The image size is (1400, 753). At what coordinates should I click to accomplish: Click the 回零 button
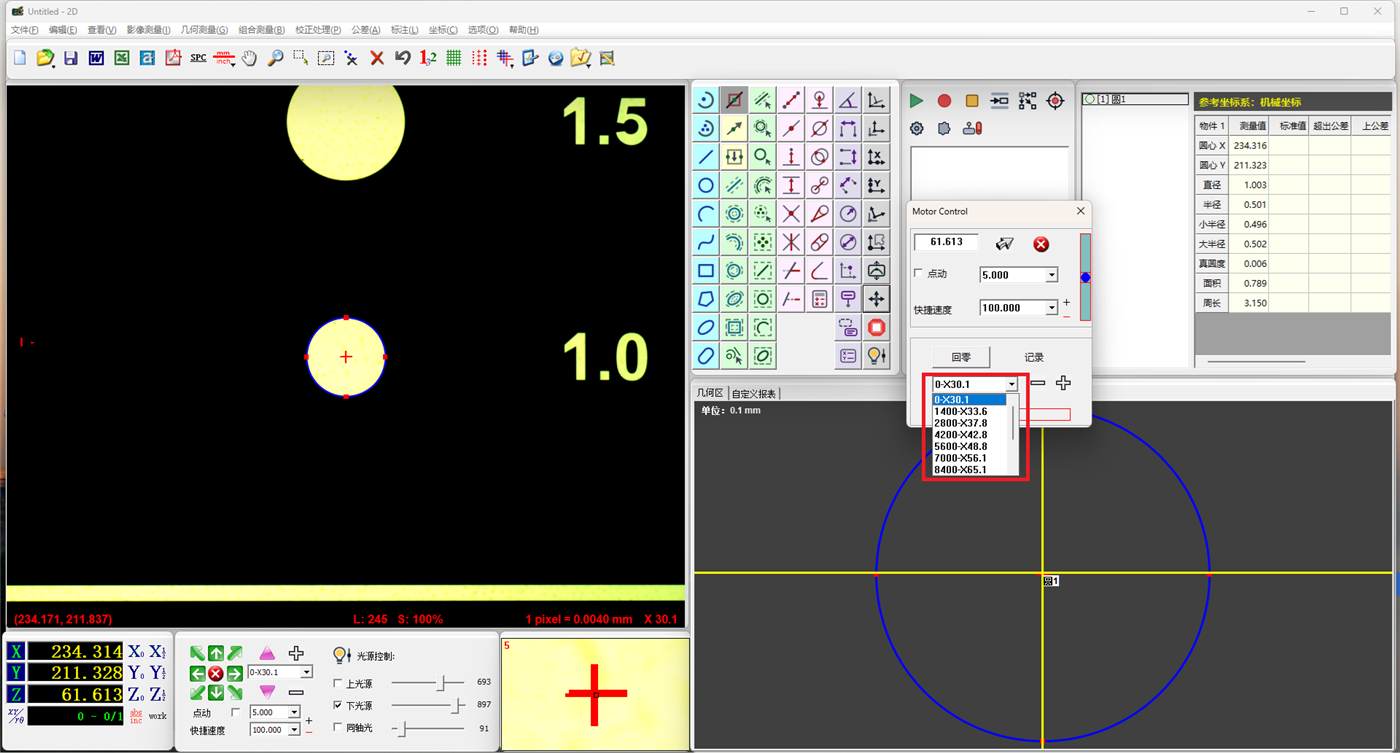pos(961,357)
